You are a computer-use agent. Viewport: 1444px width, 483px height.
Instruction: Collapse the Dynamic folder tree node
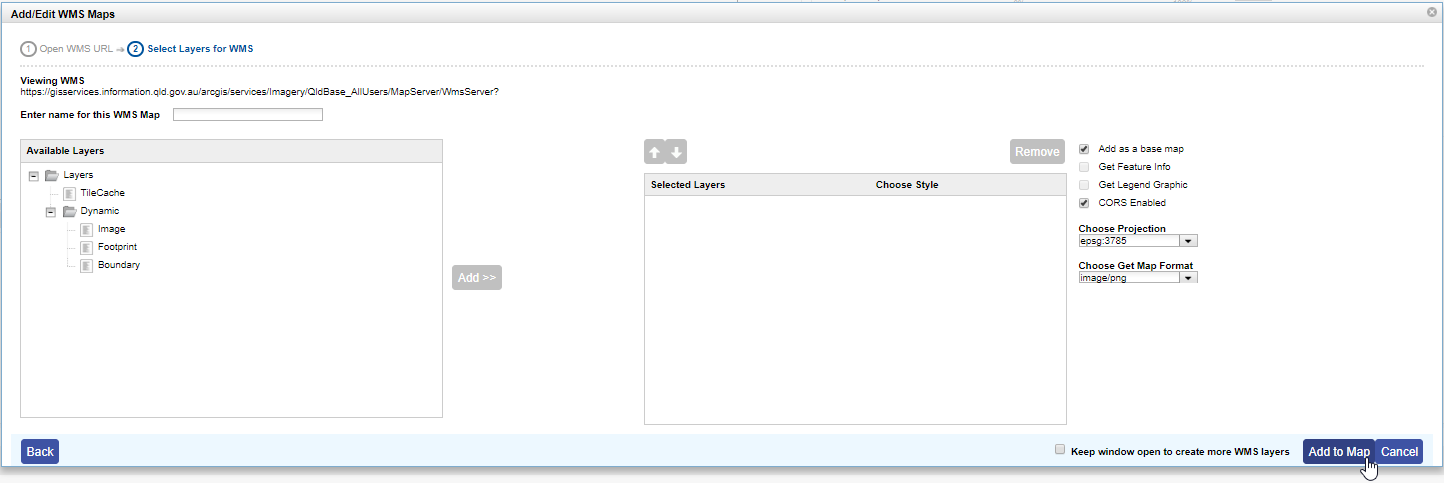[51, 211]
